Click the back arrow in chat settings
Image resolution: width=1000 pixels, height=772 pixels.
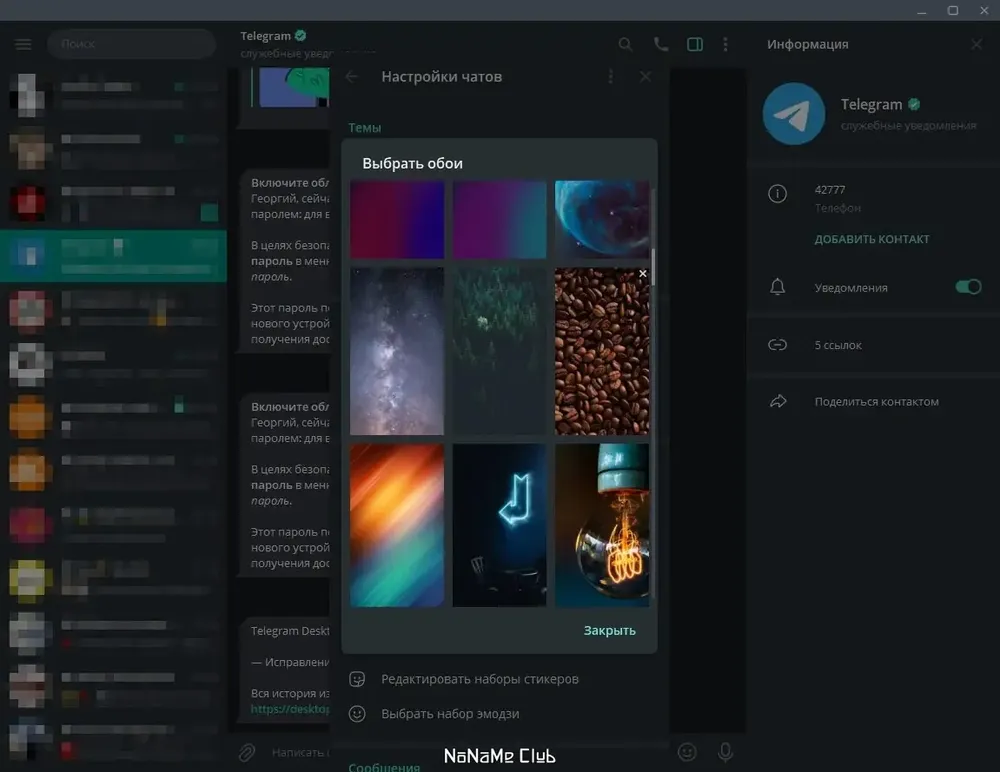pos(352,77)
